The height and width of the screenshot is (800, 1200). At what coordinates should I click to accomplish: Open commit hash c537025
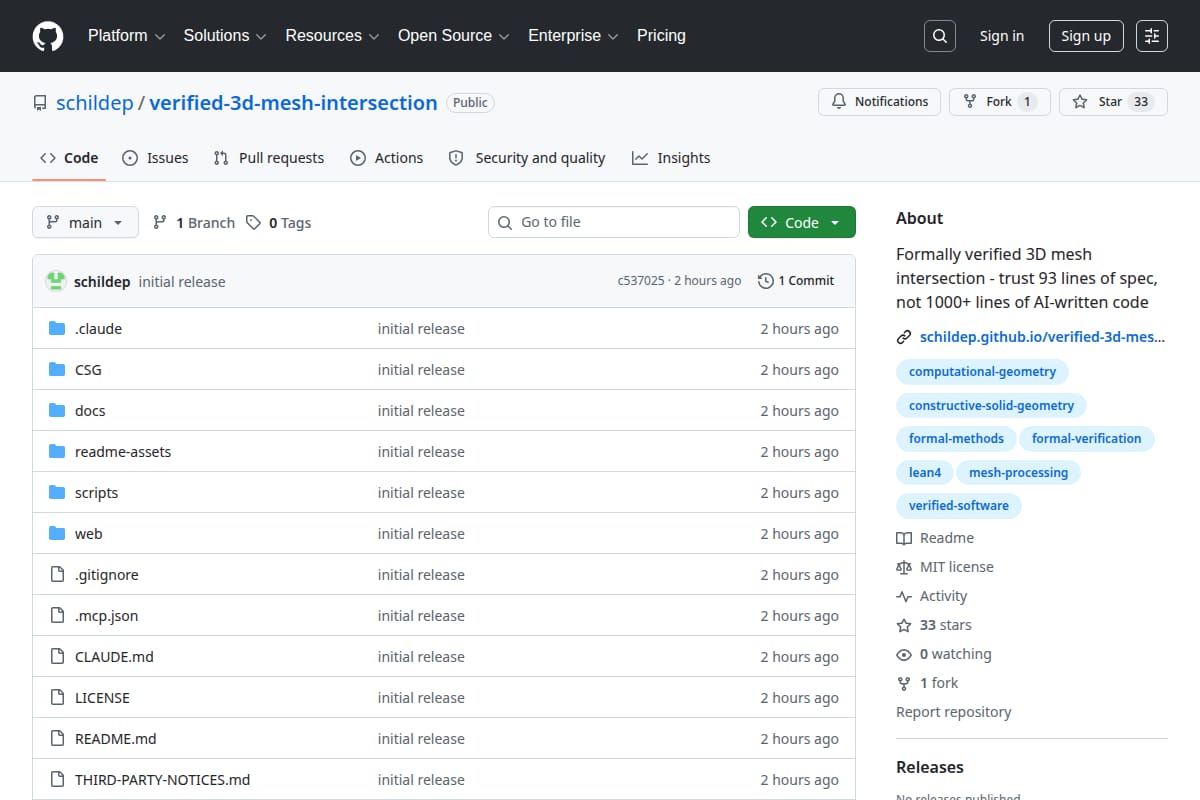click(x=641, y=281)
